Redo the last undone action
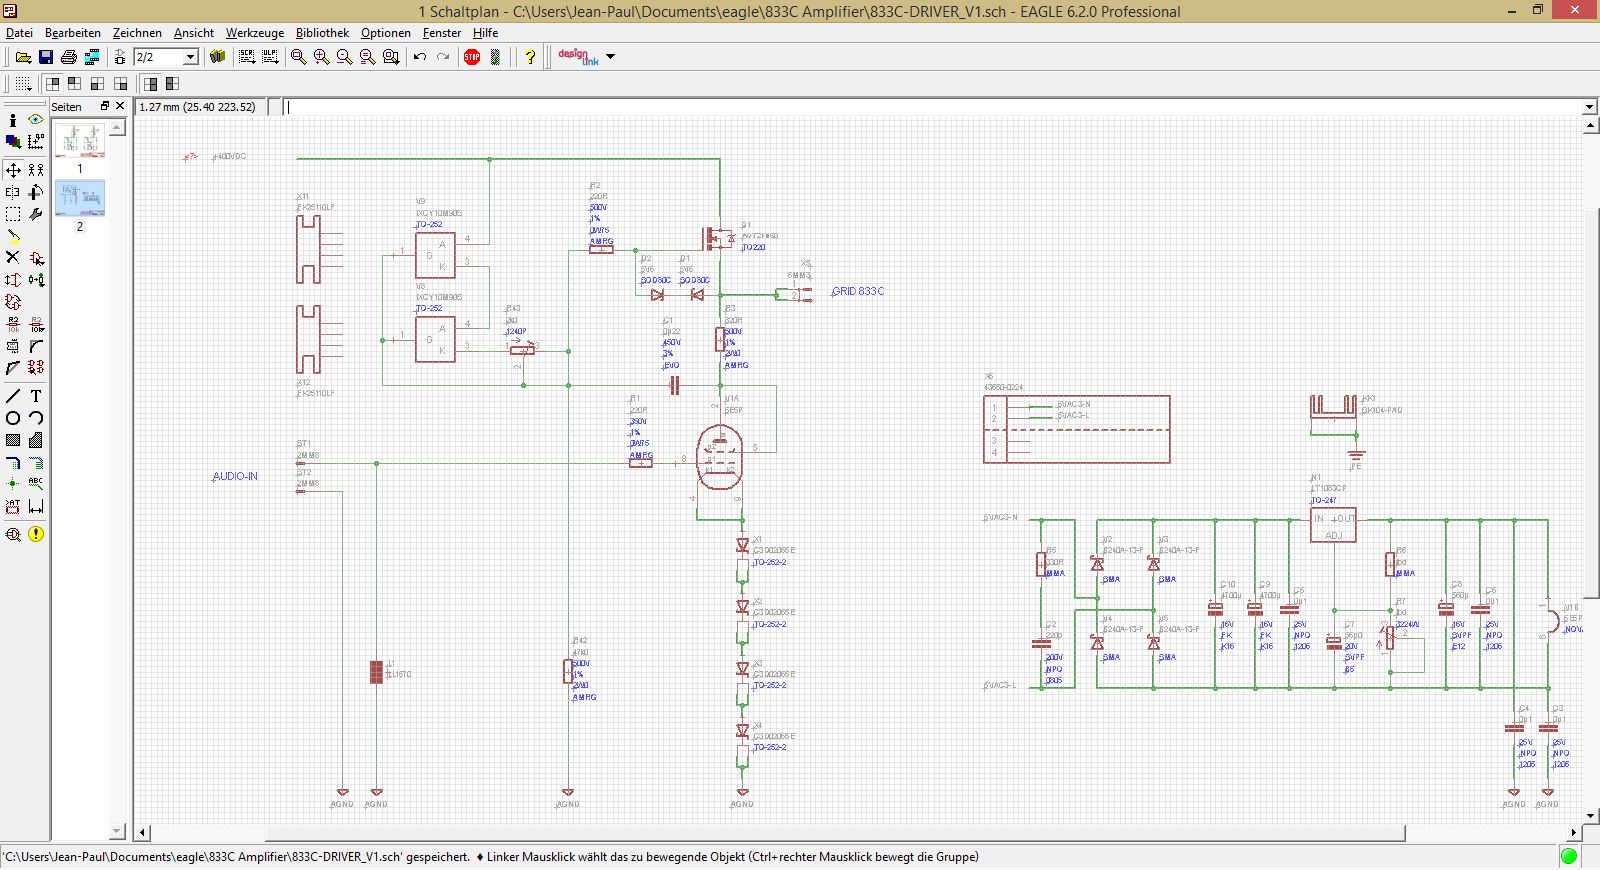This screenshot has width=1600, height=870. 443,57
